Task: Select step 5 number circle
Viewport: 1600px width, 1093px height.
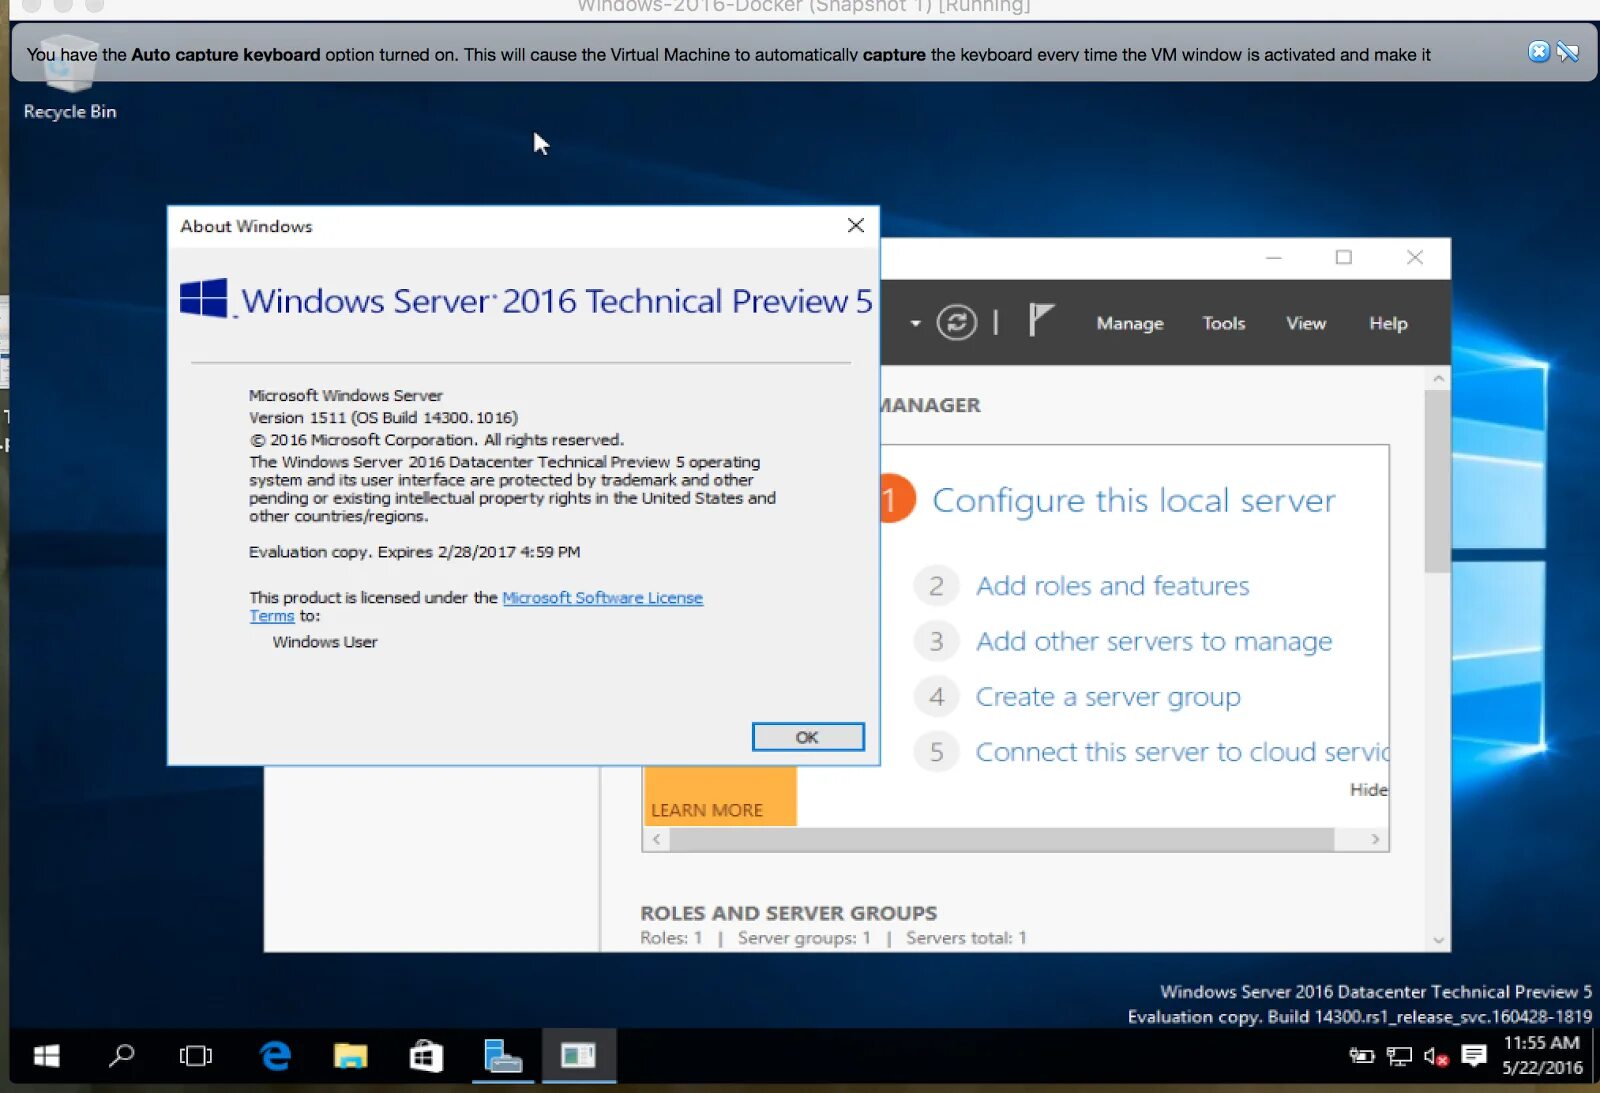Action: coord(936,752)
